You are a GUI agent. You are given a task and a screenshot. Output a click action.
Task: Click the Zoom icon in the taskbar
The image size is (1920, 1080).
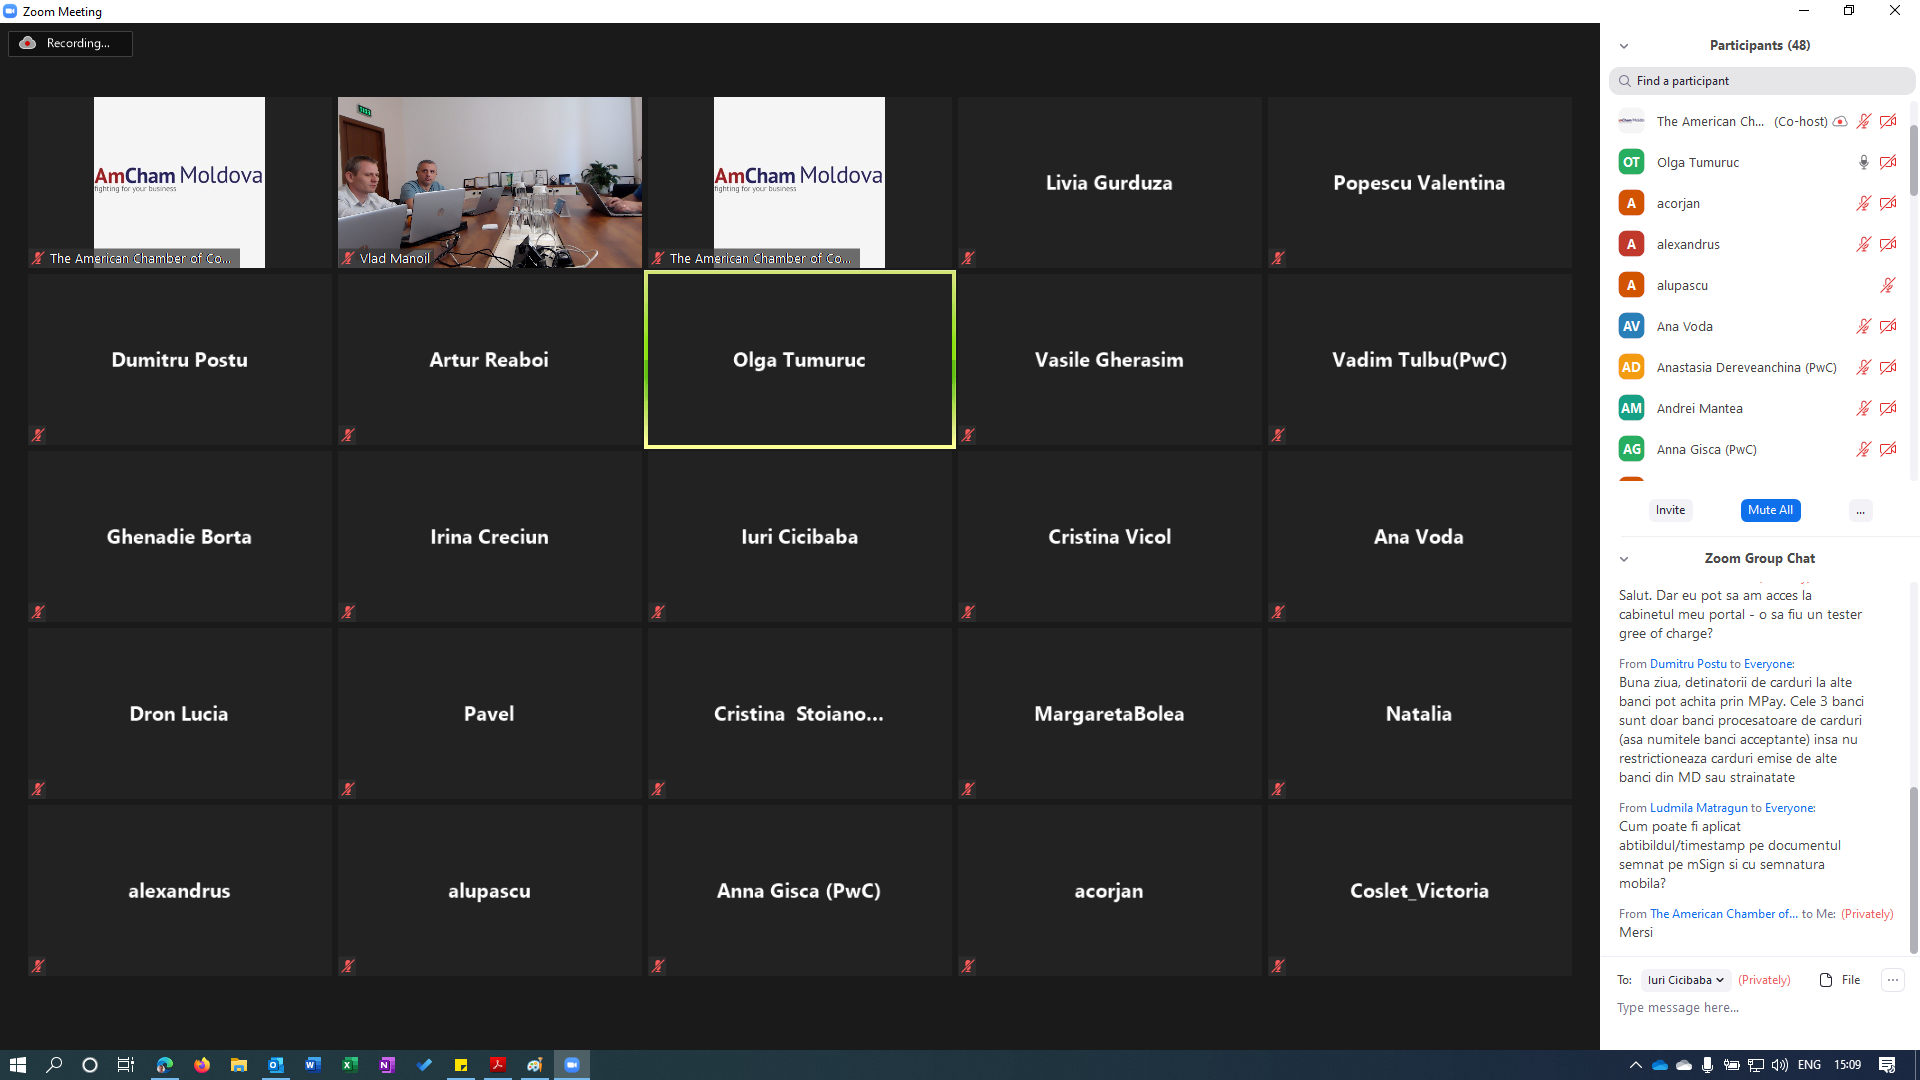point(572,1065)
